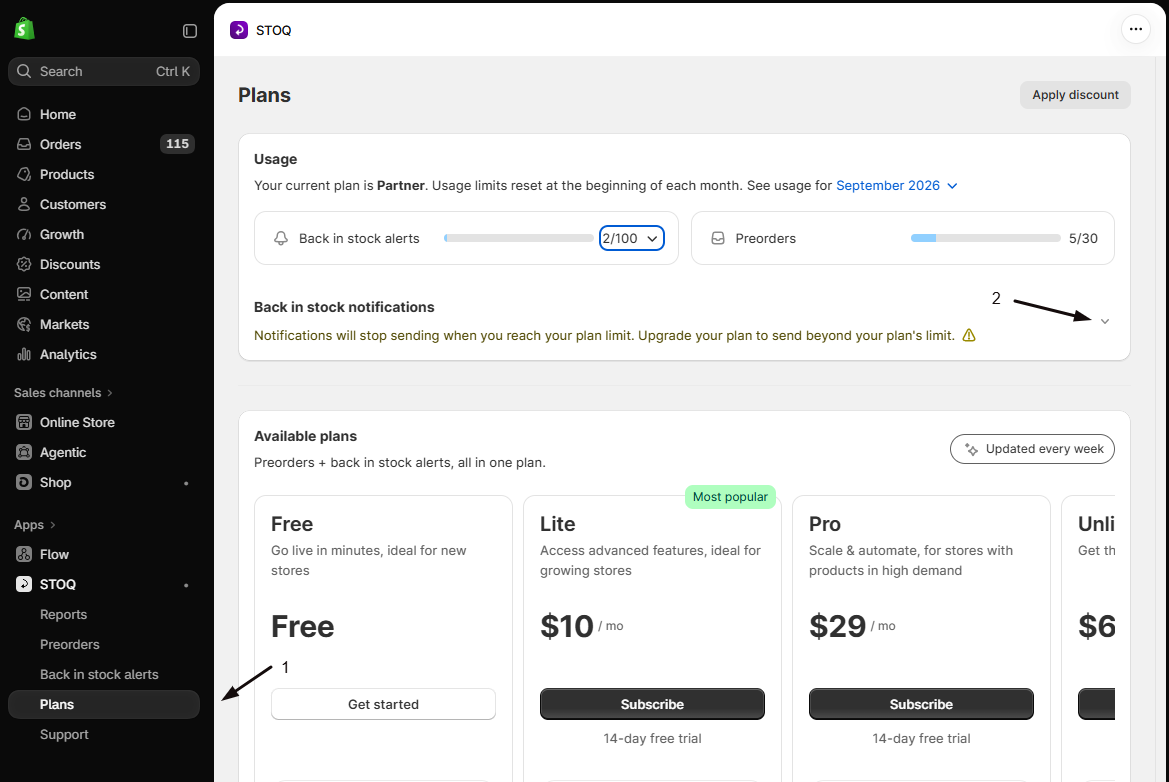Image resolution: width=1169 pixels, height=782 pixels.
Task: Click the bell icon for Back in stock alerts
Action: pos(280,239)
